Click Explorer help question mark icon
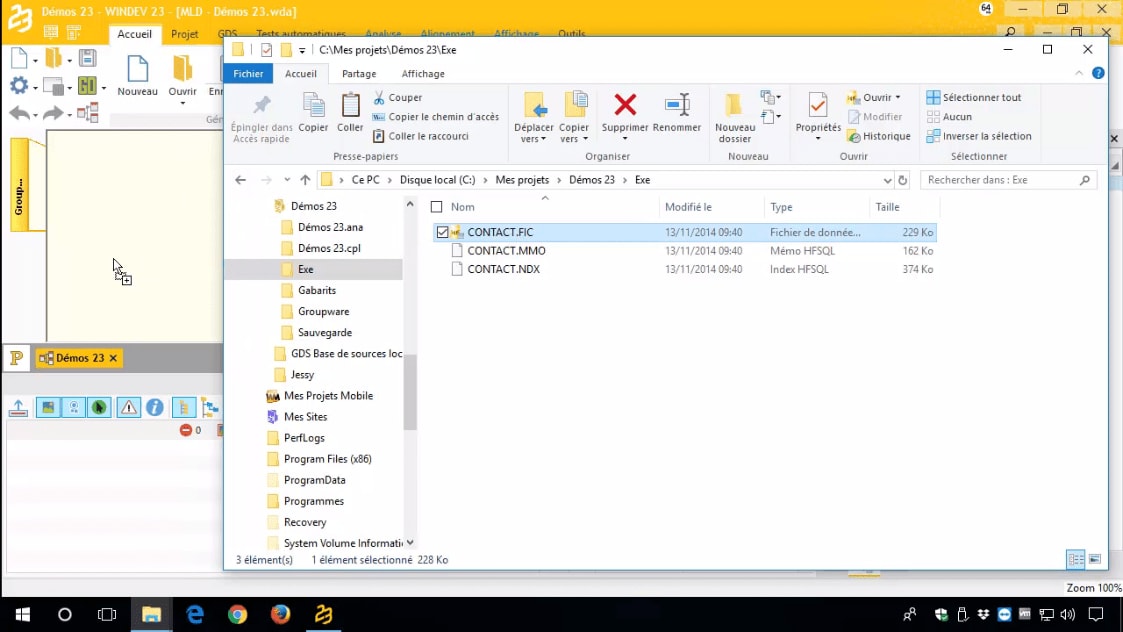1123x632 pixels. [1098, 73]
